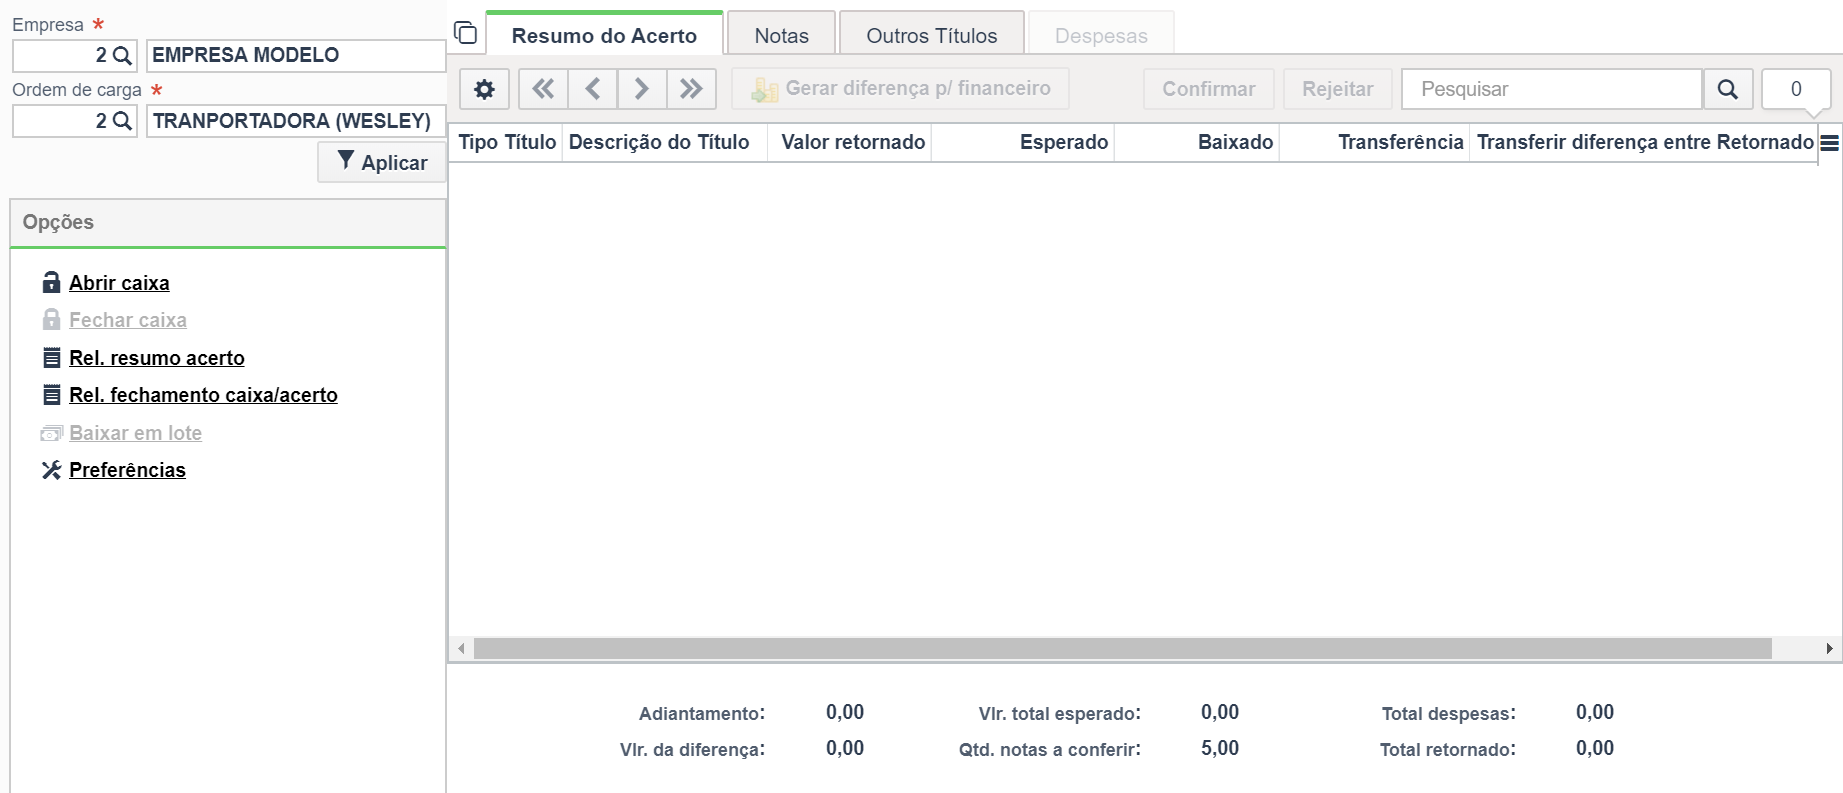Click the Aplicar filter button

382,162
